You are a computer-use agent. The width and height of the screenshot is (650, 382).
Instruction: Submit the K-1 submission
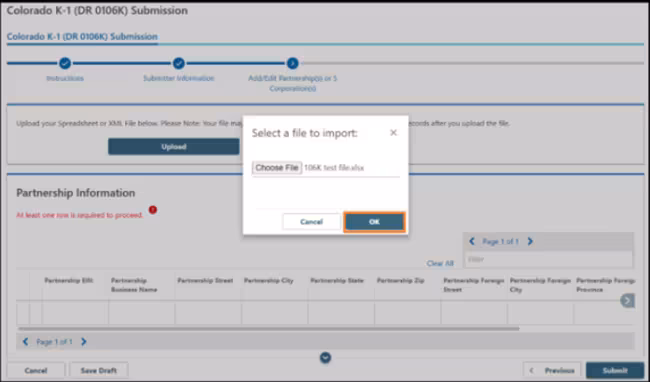615,370
